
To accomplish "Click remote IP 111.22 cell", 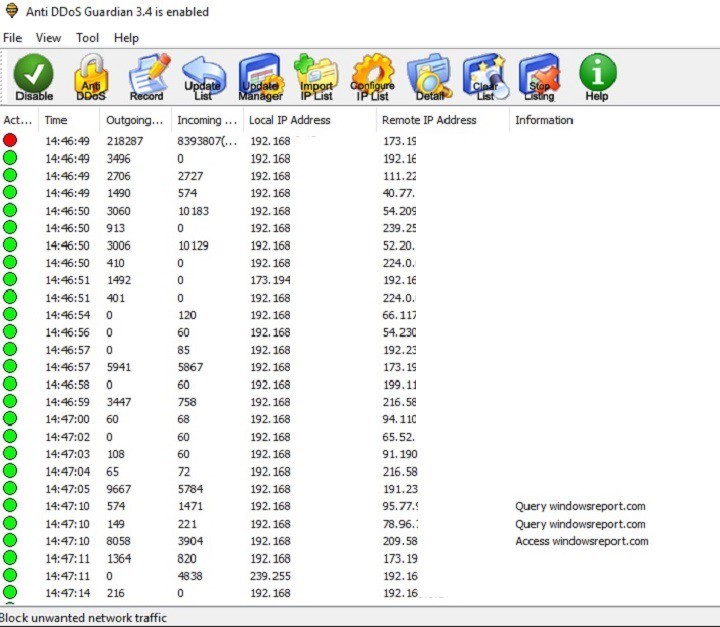I will pyautogui.click(x=399, y=176).
